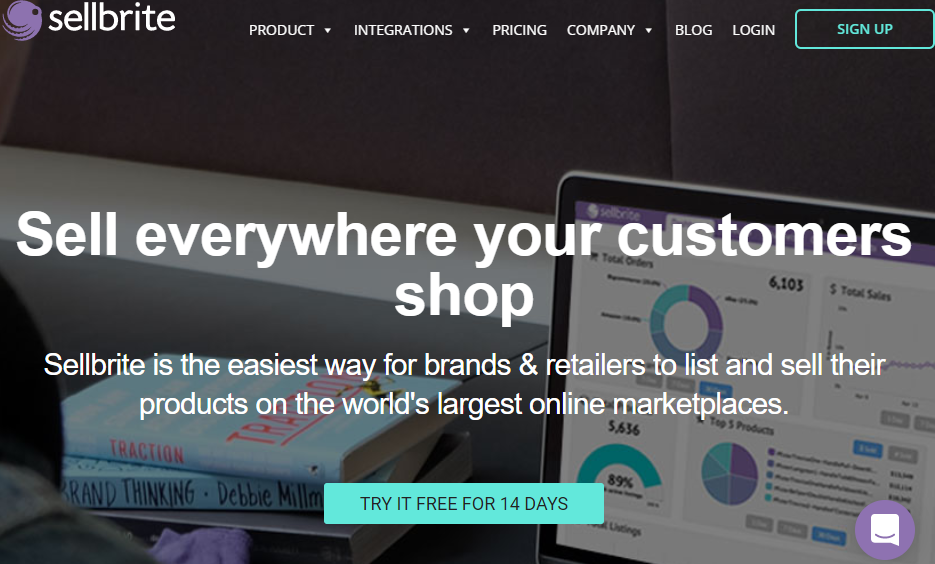Viewport: 935px width, 564px height.
Task: Open the purple chat widget bubble
Action: point(885,529)
